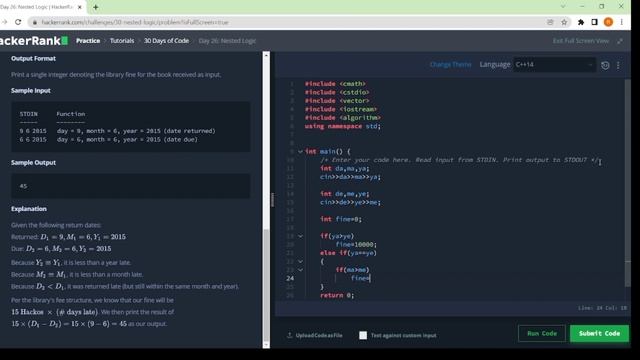Click the Run Code button

542,333
